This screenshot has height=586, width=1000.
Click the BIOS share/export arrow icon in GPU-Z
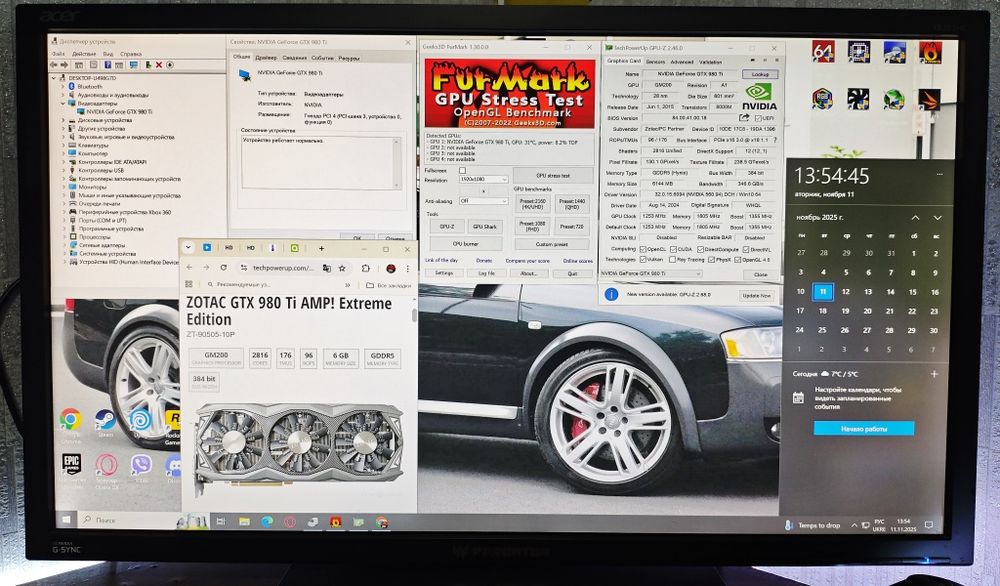click(744, 118)
